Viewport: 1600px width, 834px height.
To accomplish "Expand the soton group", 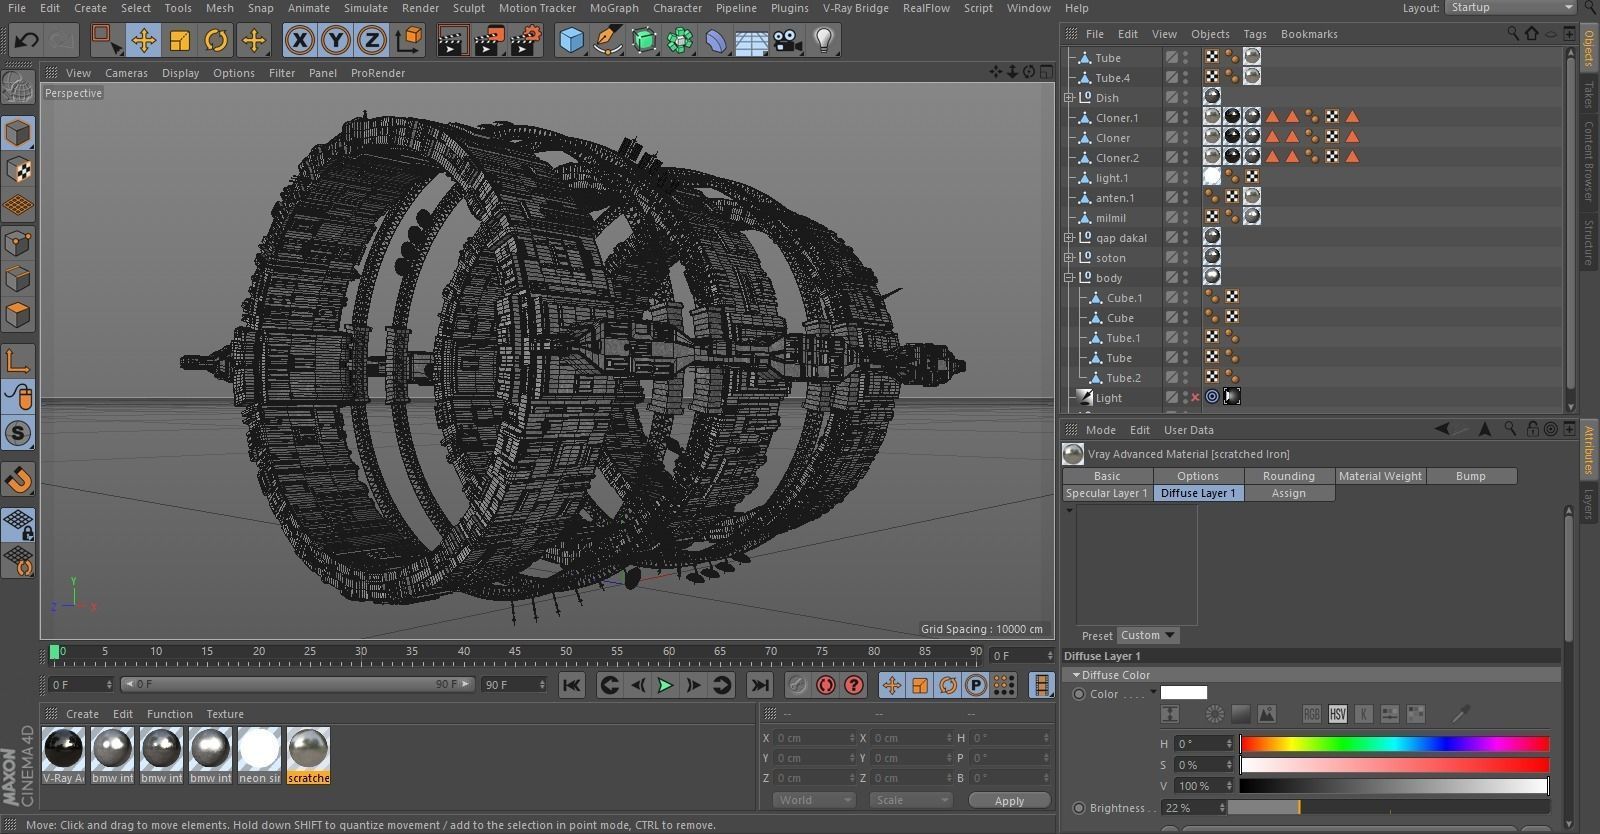I will tap(1069, 258).
